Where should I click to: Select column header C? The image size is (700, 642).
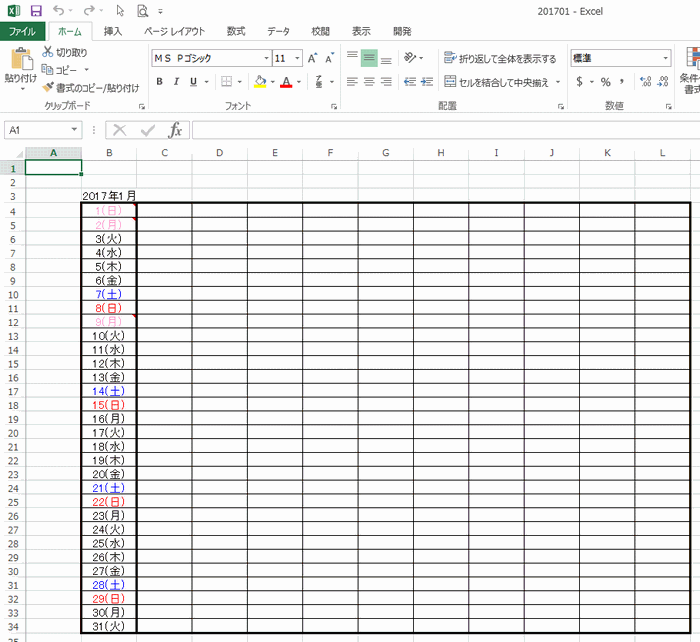click(x=164, y=153)
